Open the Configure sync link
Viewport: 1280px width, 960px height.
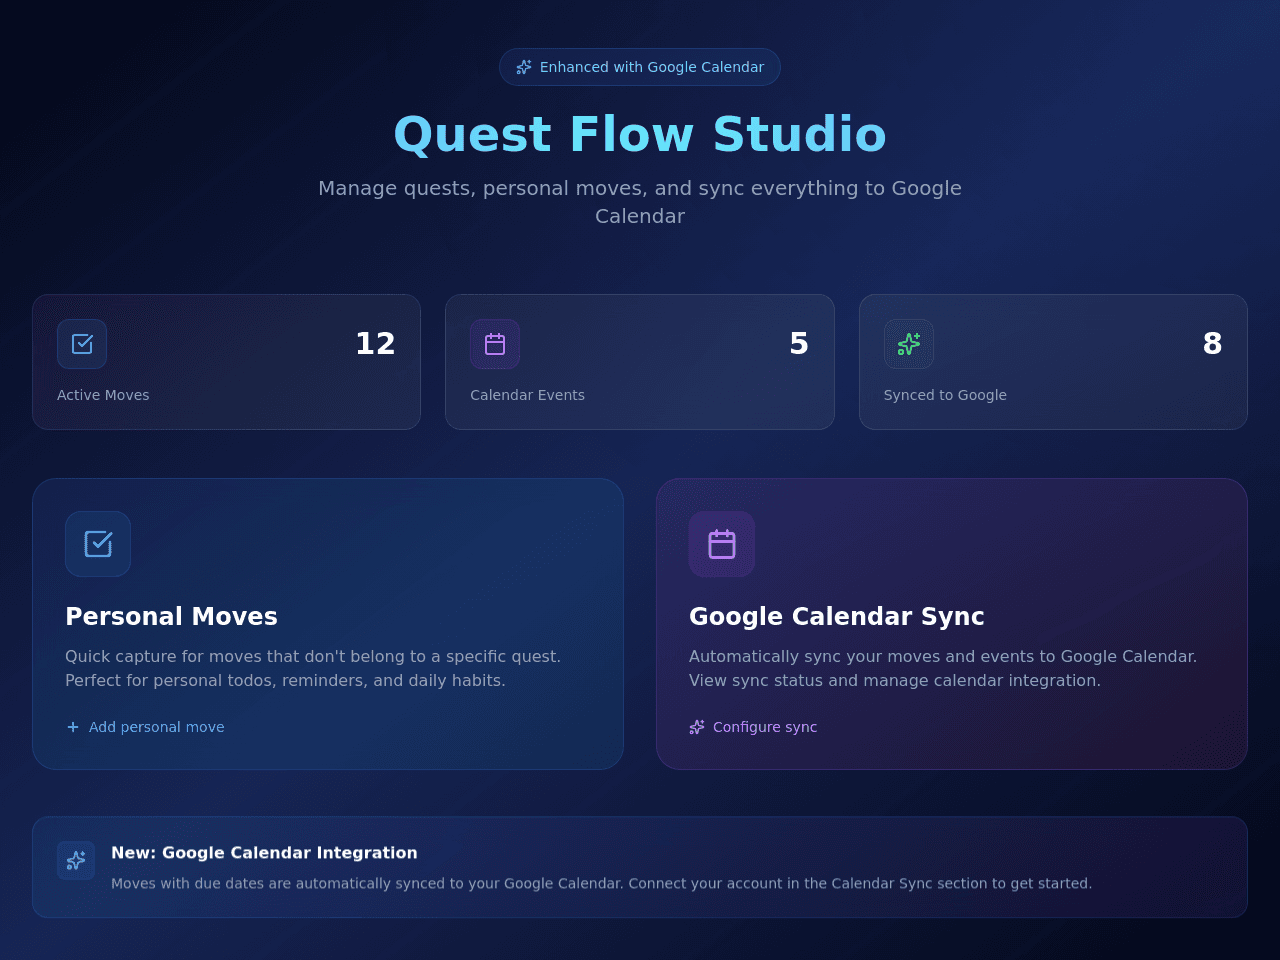tap(753, 727)
